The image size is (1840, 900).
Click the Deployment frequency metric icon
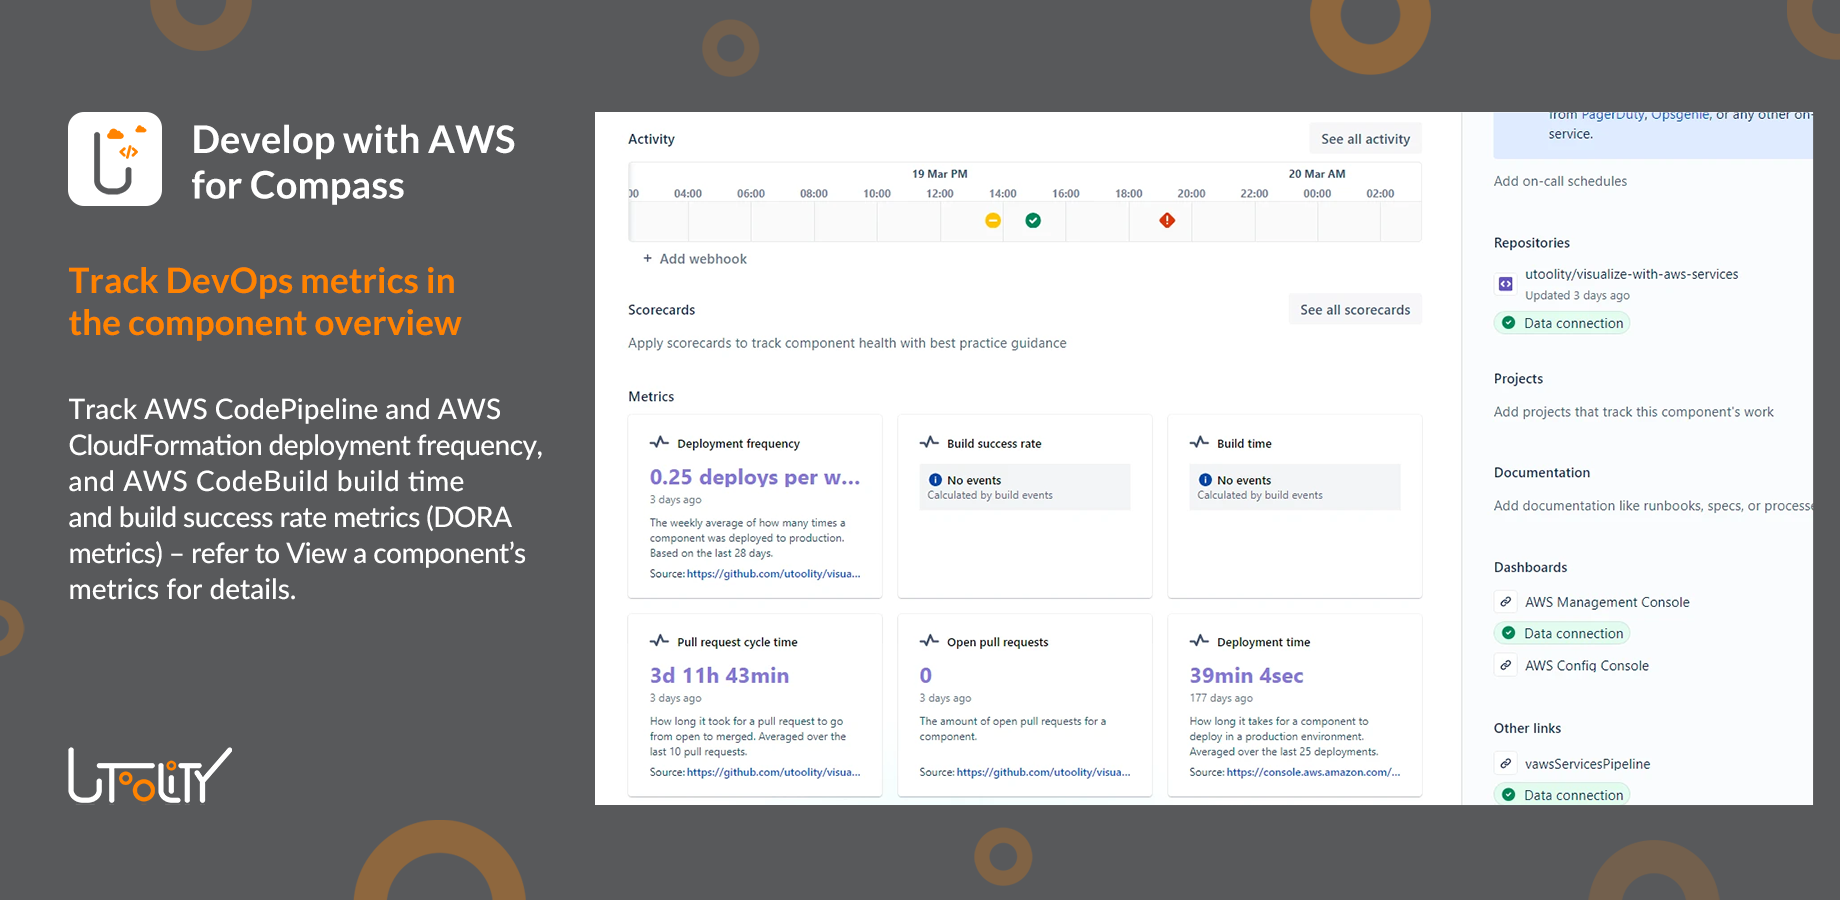point(660,442)
